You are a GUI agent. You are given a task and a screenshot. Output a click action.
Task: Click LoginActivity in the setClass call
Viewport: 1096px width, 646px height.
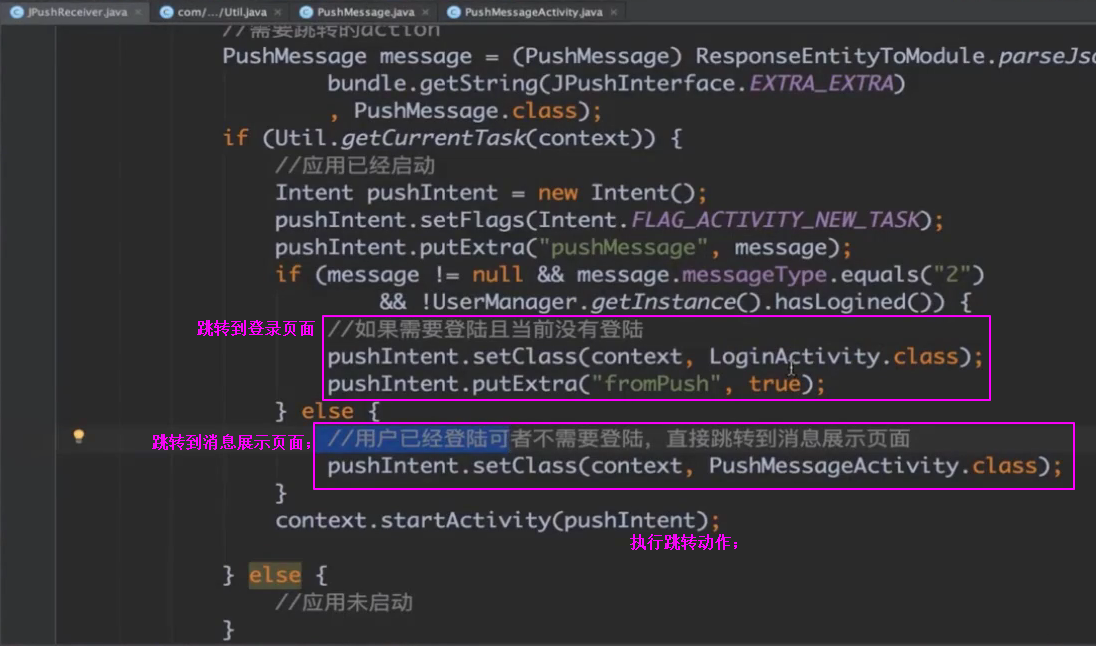pyautogui.click(x=794, y=357)
